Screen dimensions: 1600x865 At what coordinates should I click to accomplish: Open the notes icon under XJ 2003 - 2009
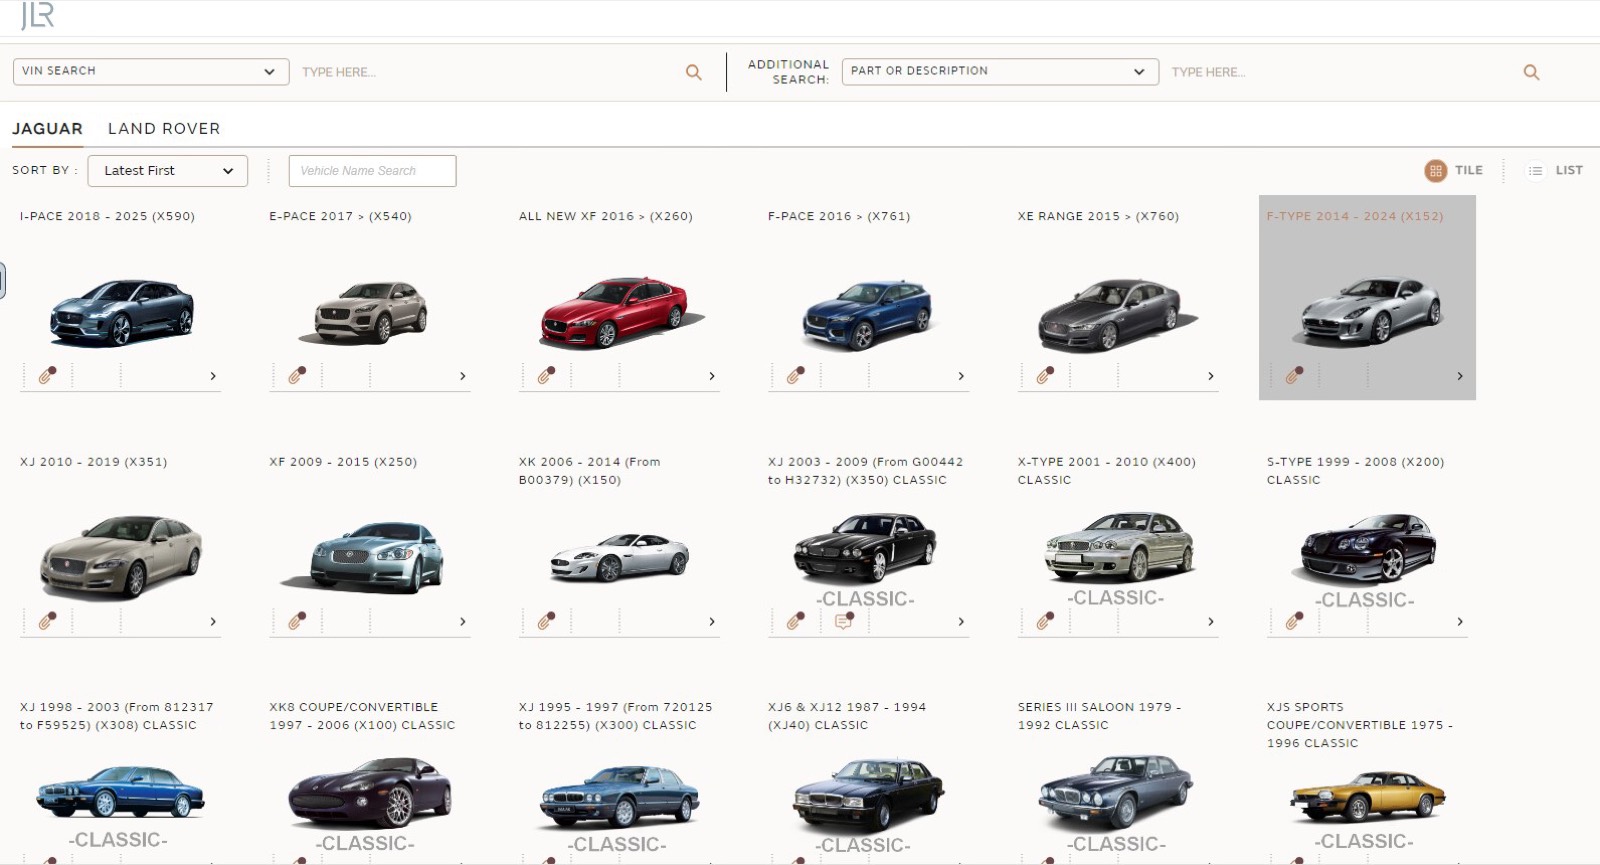point(844,621)
